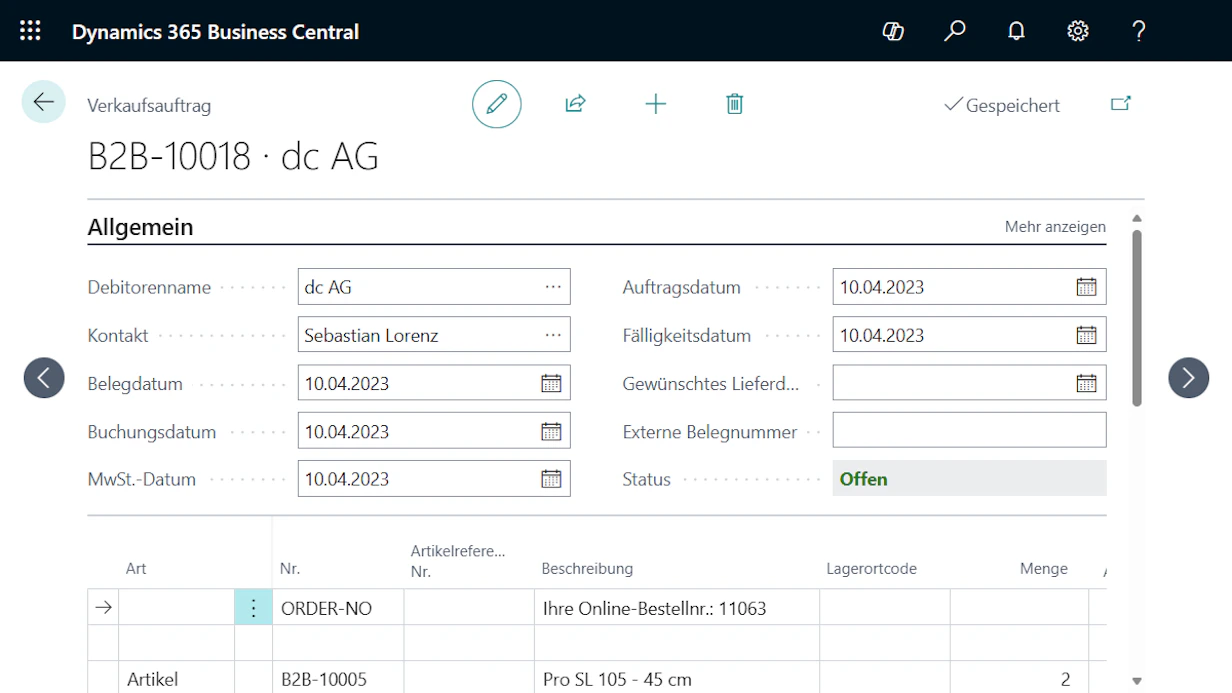Click the Externe Belegnummer field
This screenshot has height=693, width=1232.
click(x=969, y=431)
